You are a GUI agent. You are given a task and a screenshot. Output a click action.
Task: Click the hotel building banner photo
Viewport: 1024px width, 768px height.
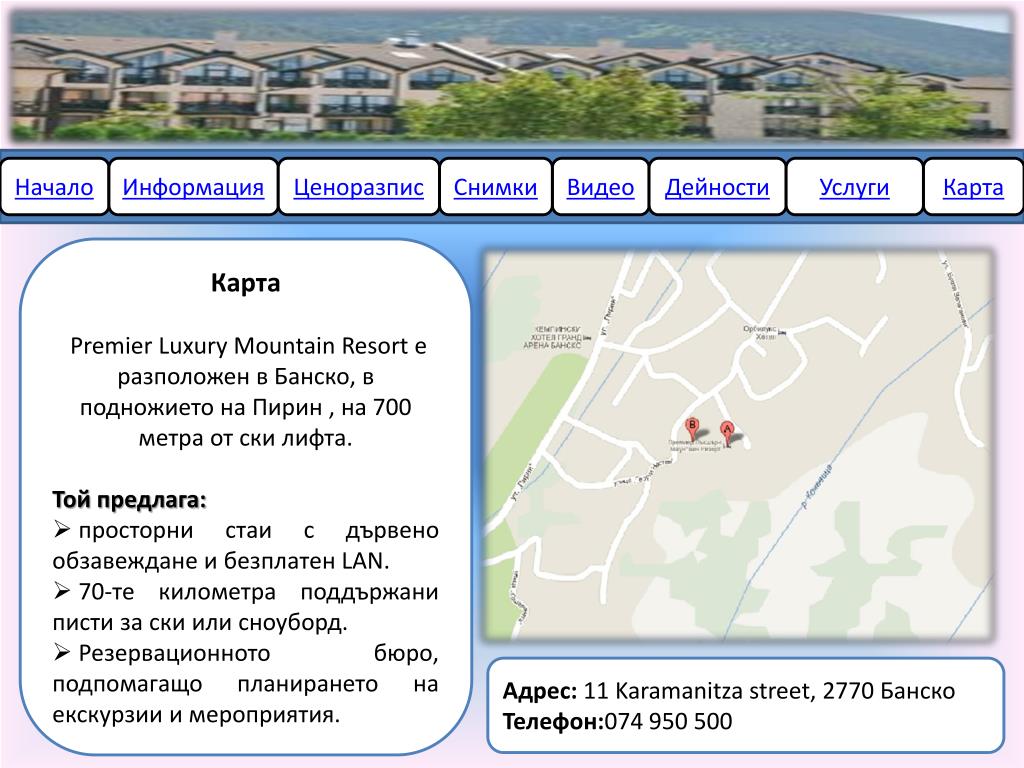point(511,74)
